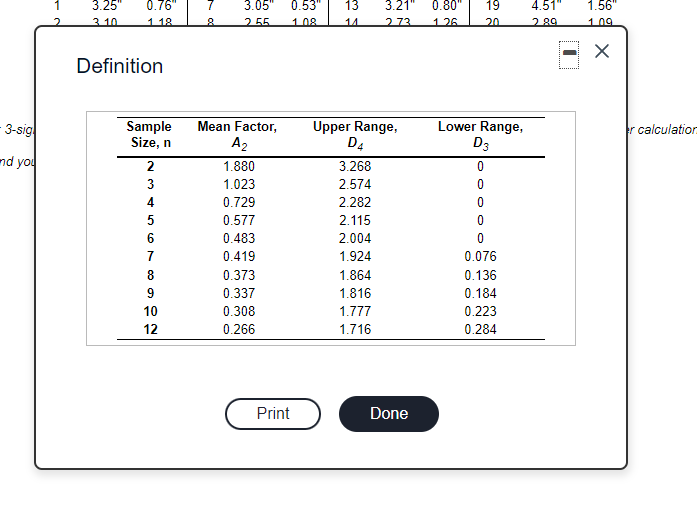The height and width of the screenshot is (512, 697).
Task: Click the 'Upper Range, D4' column header
Action: pos(355,135)
